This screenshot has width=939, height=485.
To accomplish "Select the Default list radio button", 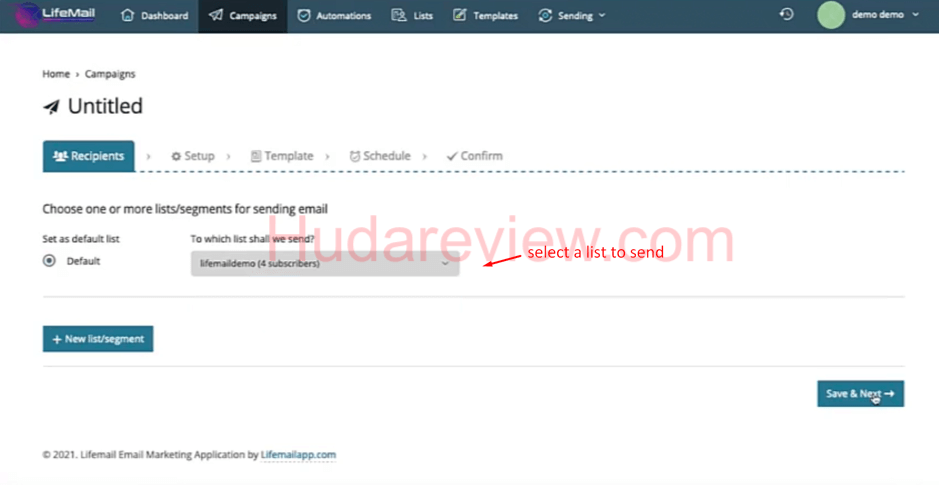I will coord(49,261).
